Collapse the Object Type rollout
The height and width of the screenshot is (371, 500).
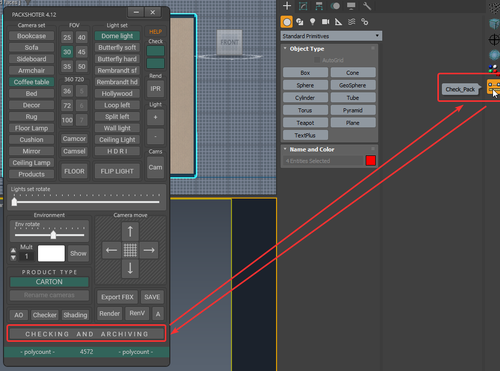(307, 49)
